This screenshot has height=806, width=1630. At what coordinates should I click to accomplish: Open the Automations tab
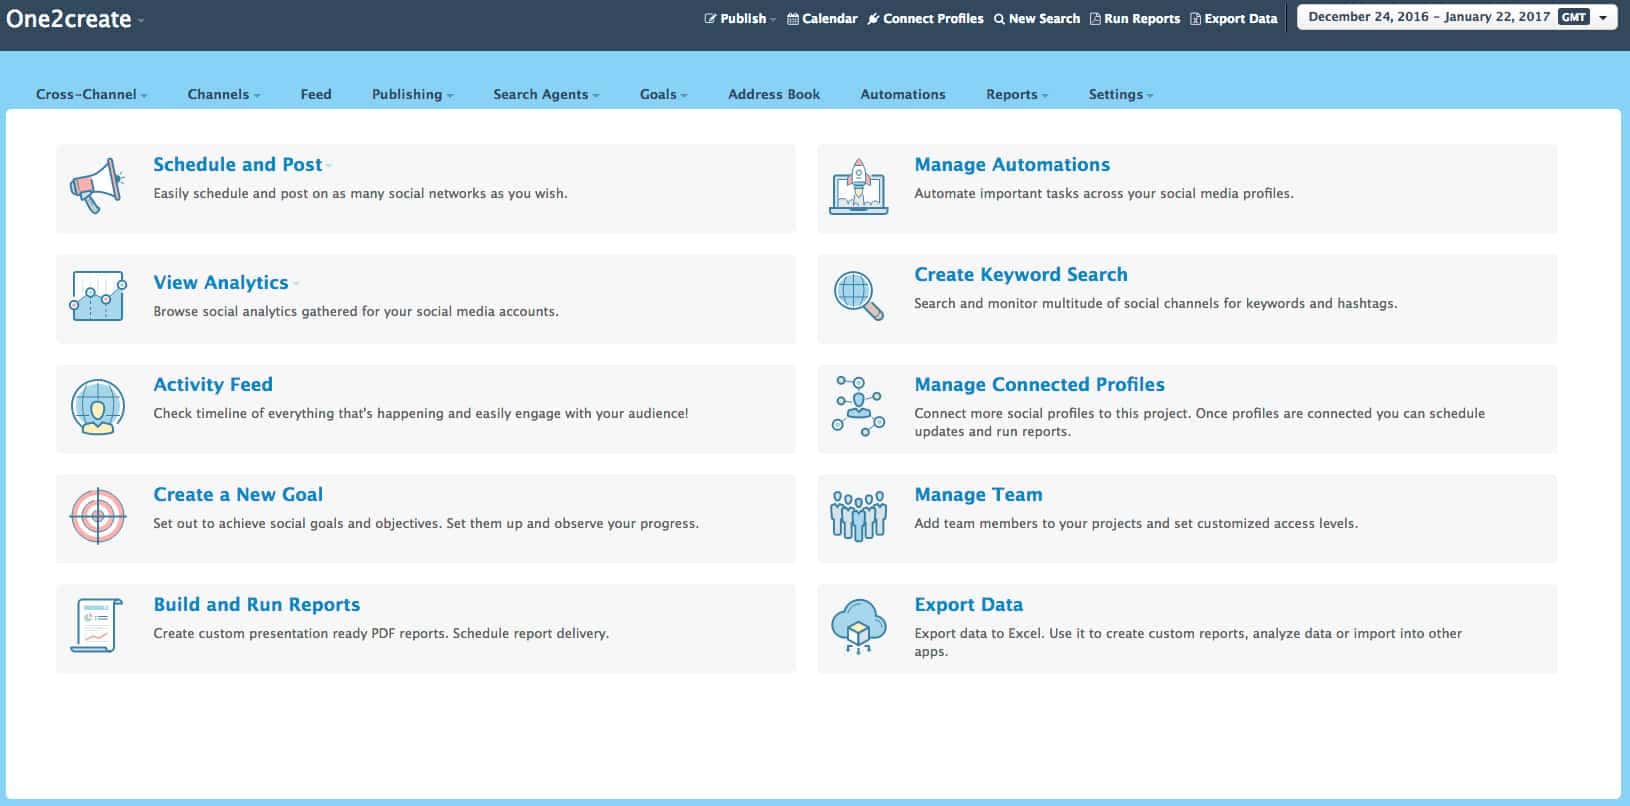point(903,94)
